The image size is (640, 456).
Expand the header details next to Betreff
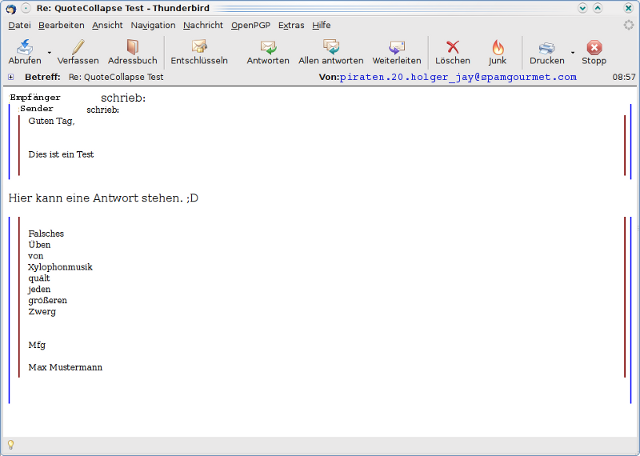(11, 77)
